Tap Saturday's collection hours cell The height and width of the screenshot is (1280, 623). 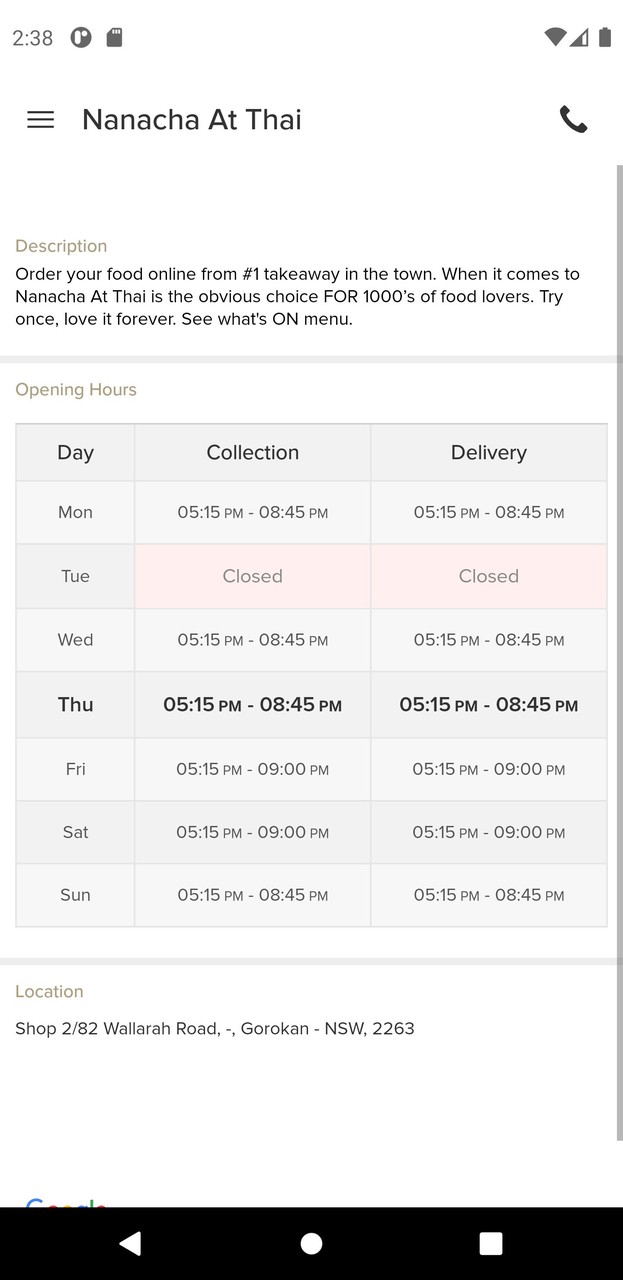pyautogui.click(x=252, y=832)
